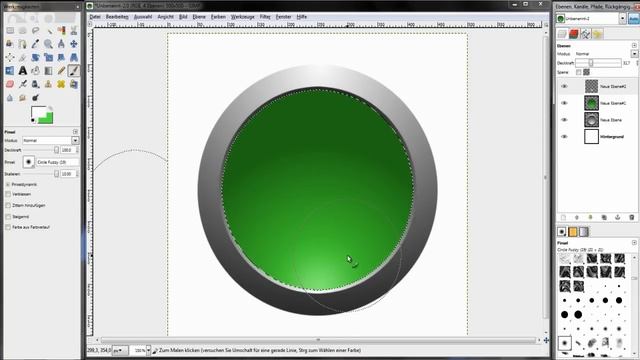Screen dimensions: 640x360
Task: Select the Fuzzy Select magic wand tool
Action: point(49,31)
